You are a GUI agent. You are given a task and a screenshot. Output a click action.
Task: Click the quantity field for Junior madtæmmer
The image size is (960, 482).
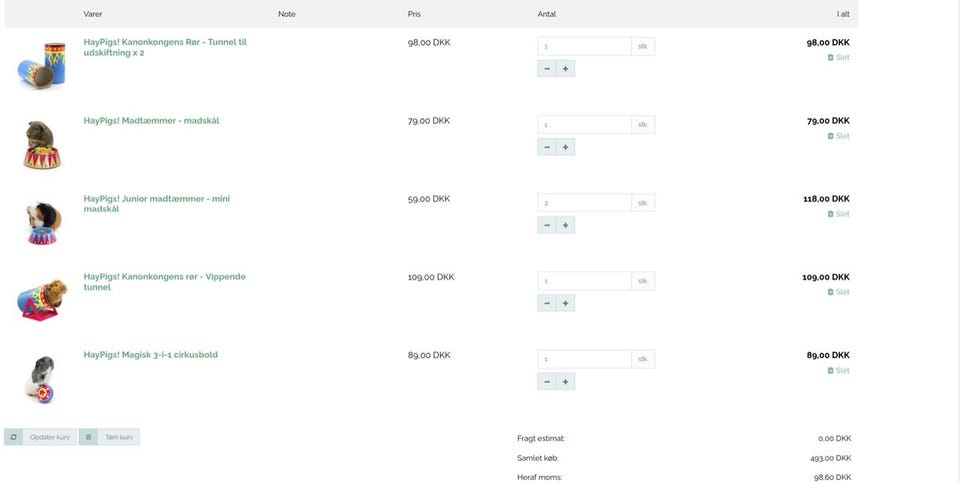[584, 203]
